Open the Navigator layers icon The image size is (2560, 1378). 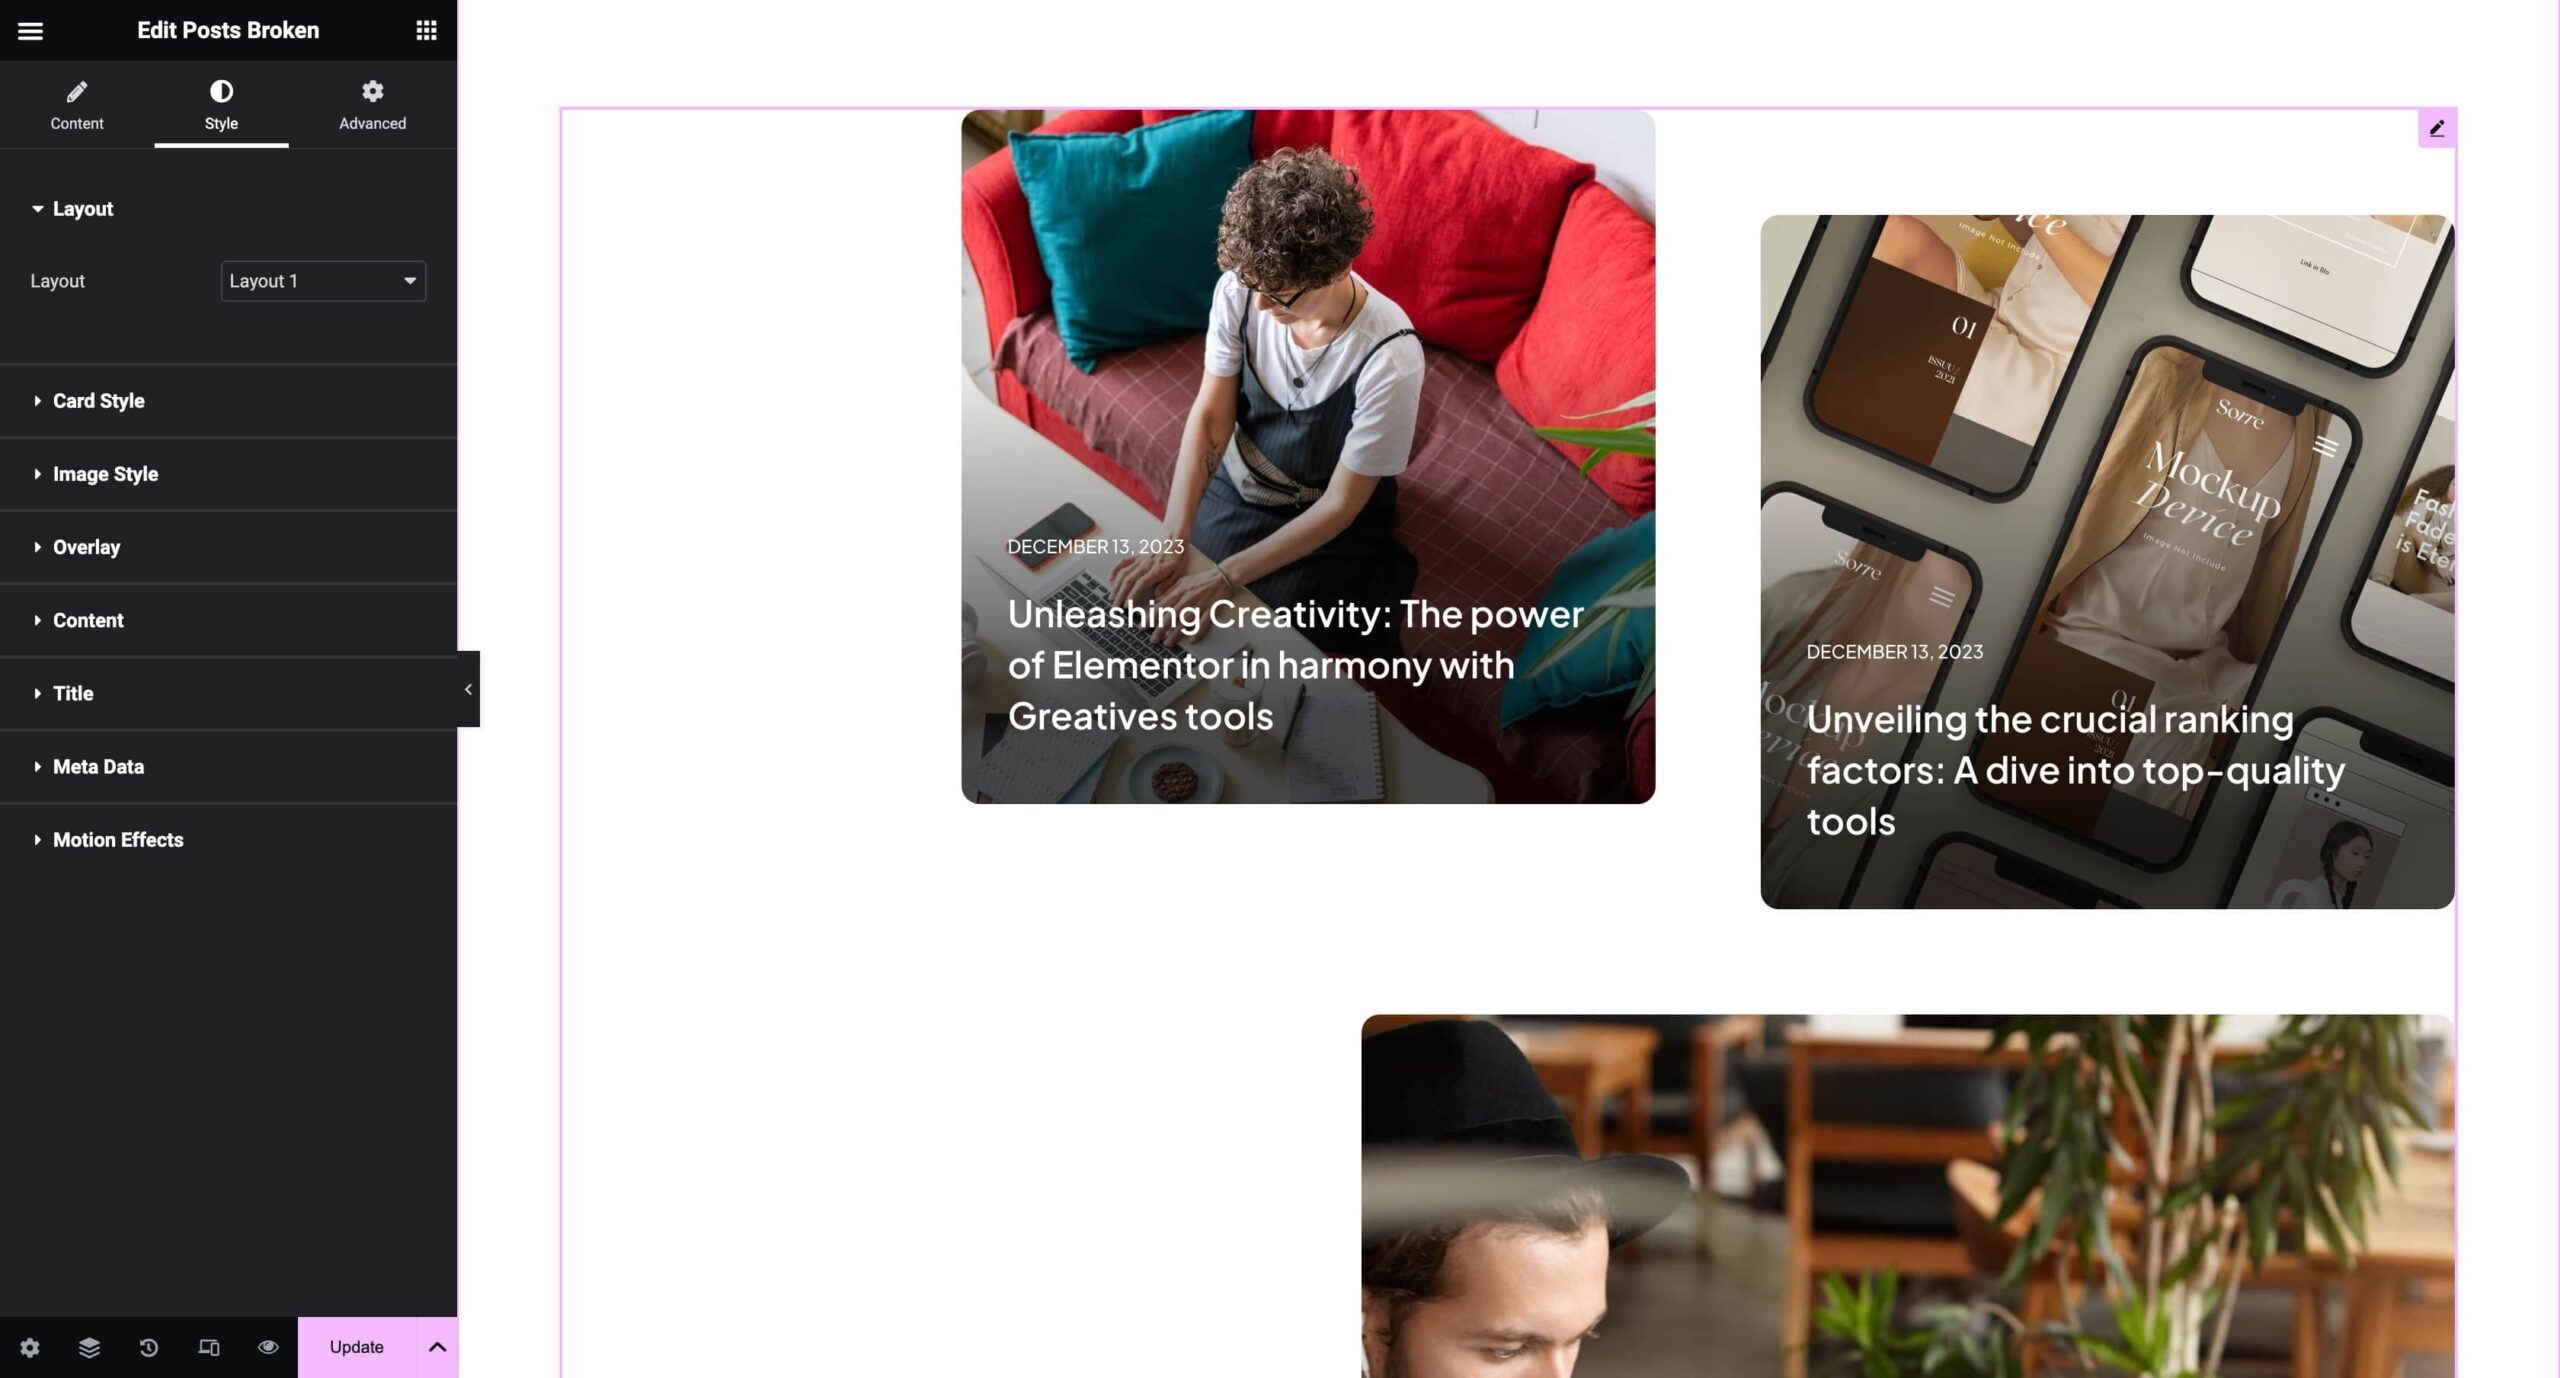tap(89, 1347)
